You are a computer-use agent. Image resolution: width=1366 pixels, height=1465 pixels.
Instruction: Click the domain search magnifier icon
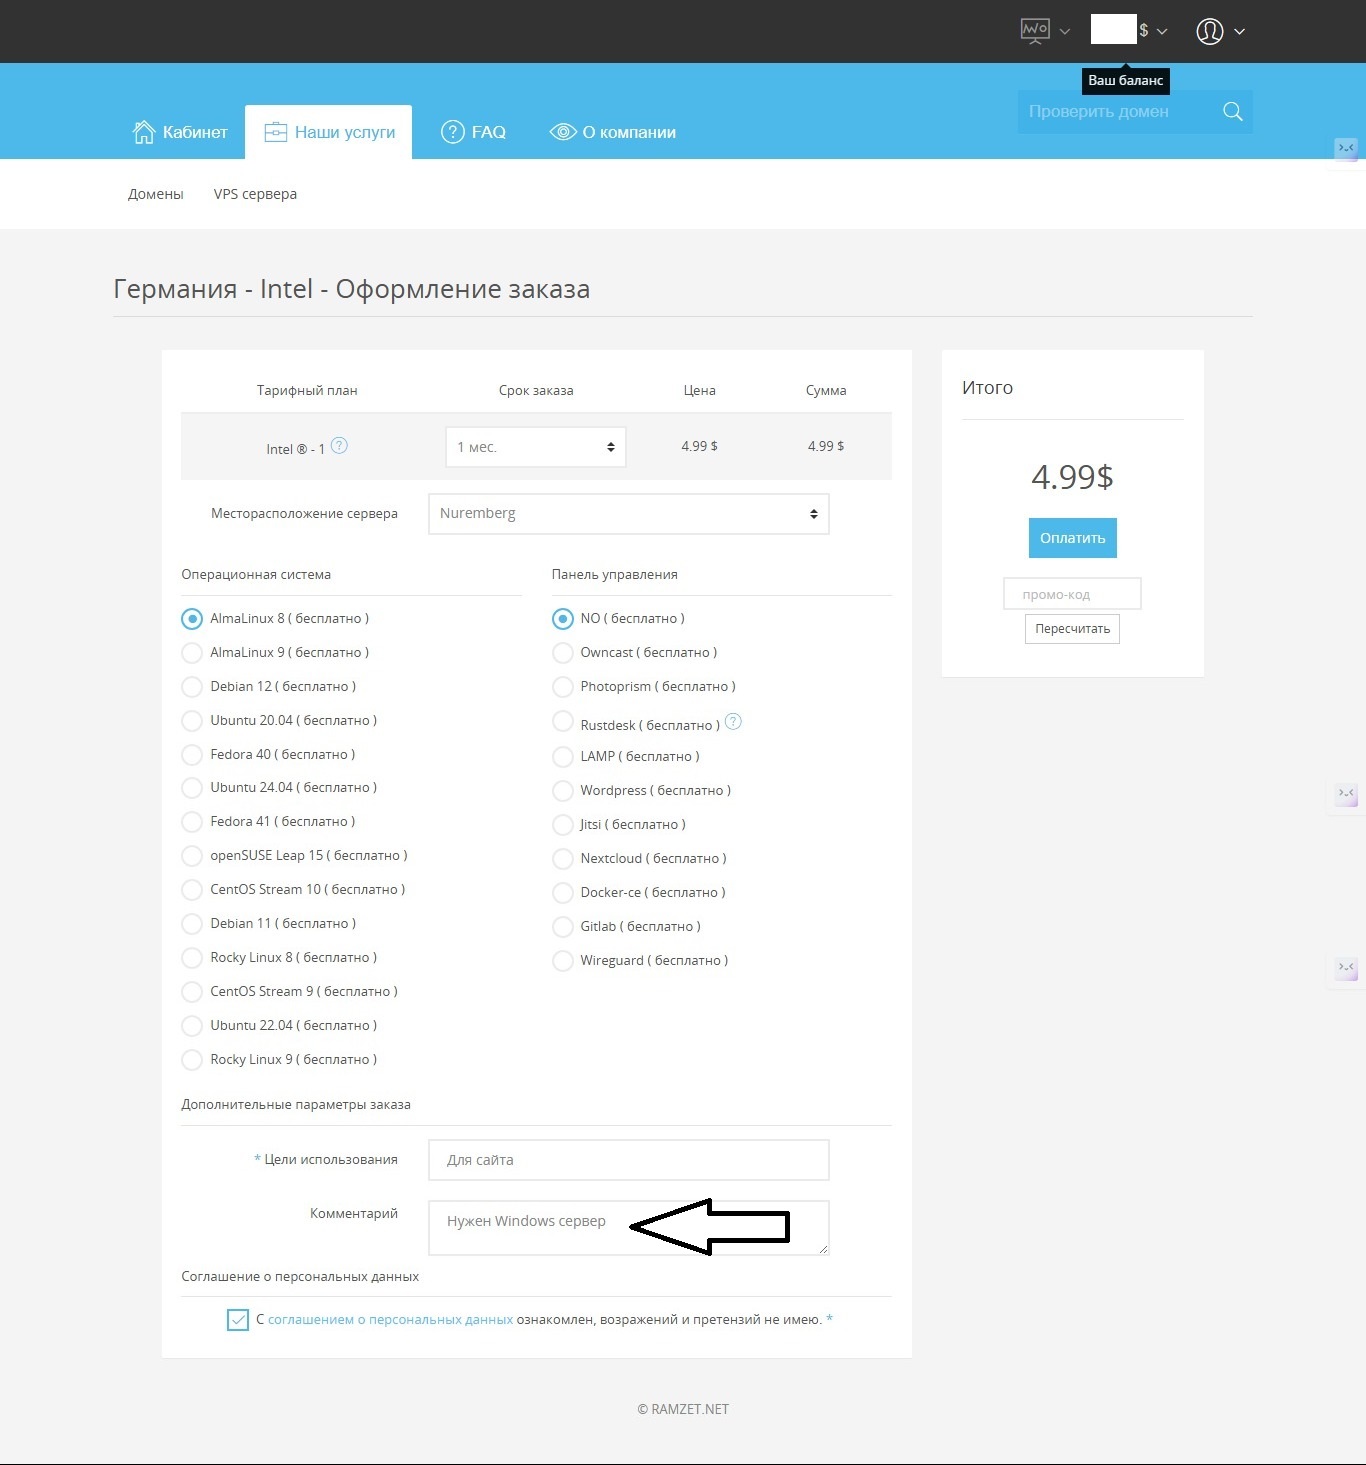coord(1232,112)
